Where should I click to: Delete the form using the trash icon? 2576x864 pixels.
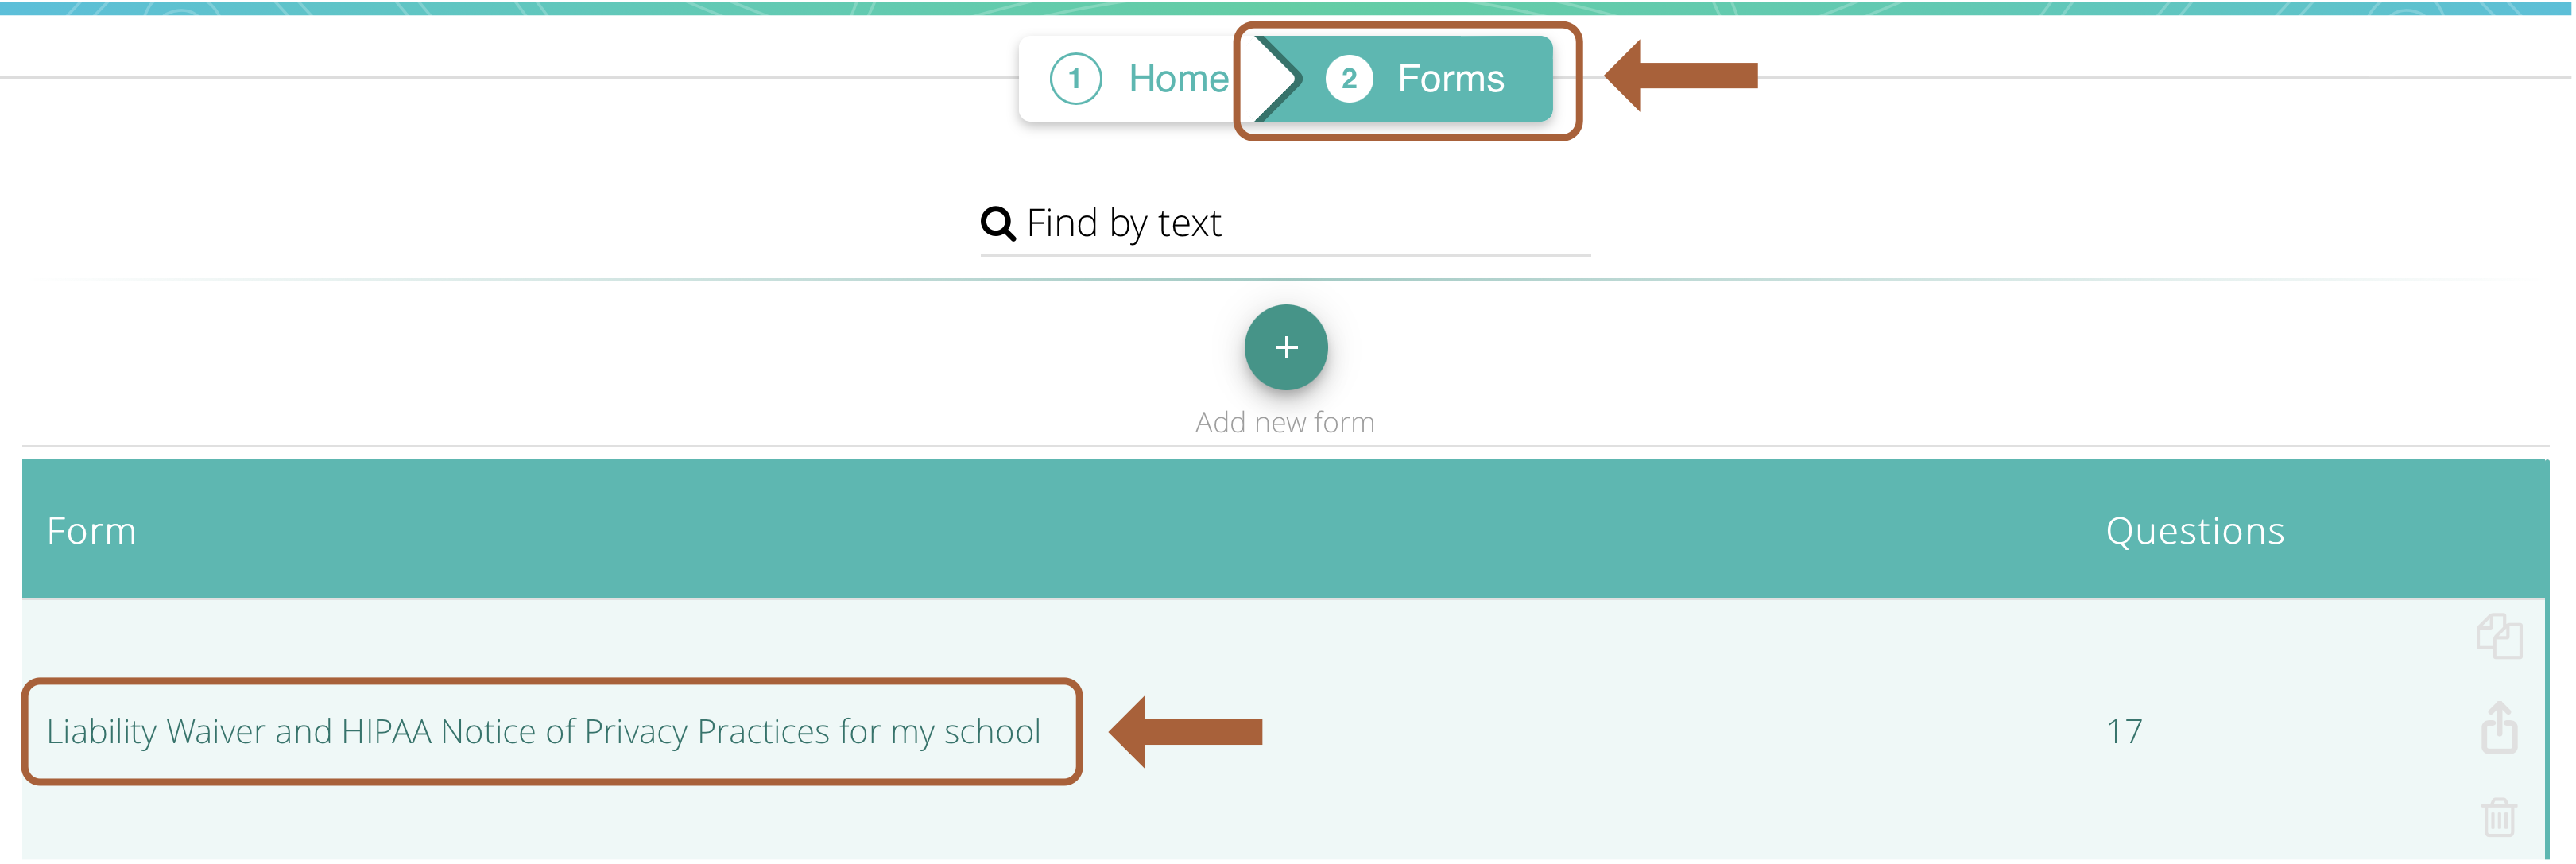click(2499, 817)
